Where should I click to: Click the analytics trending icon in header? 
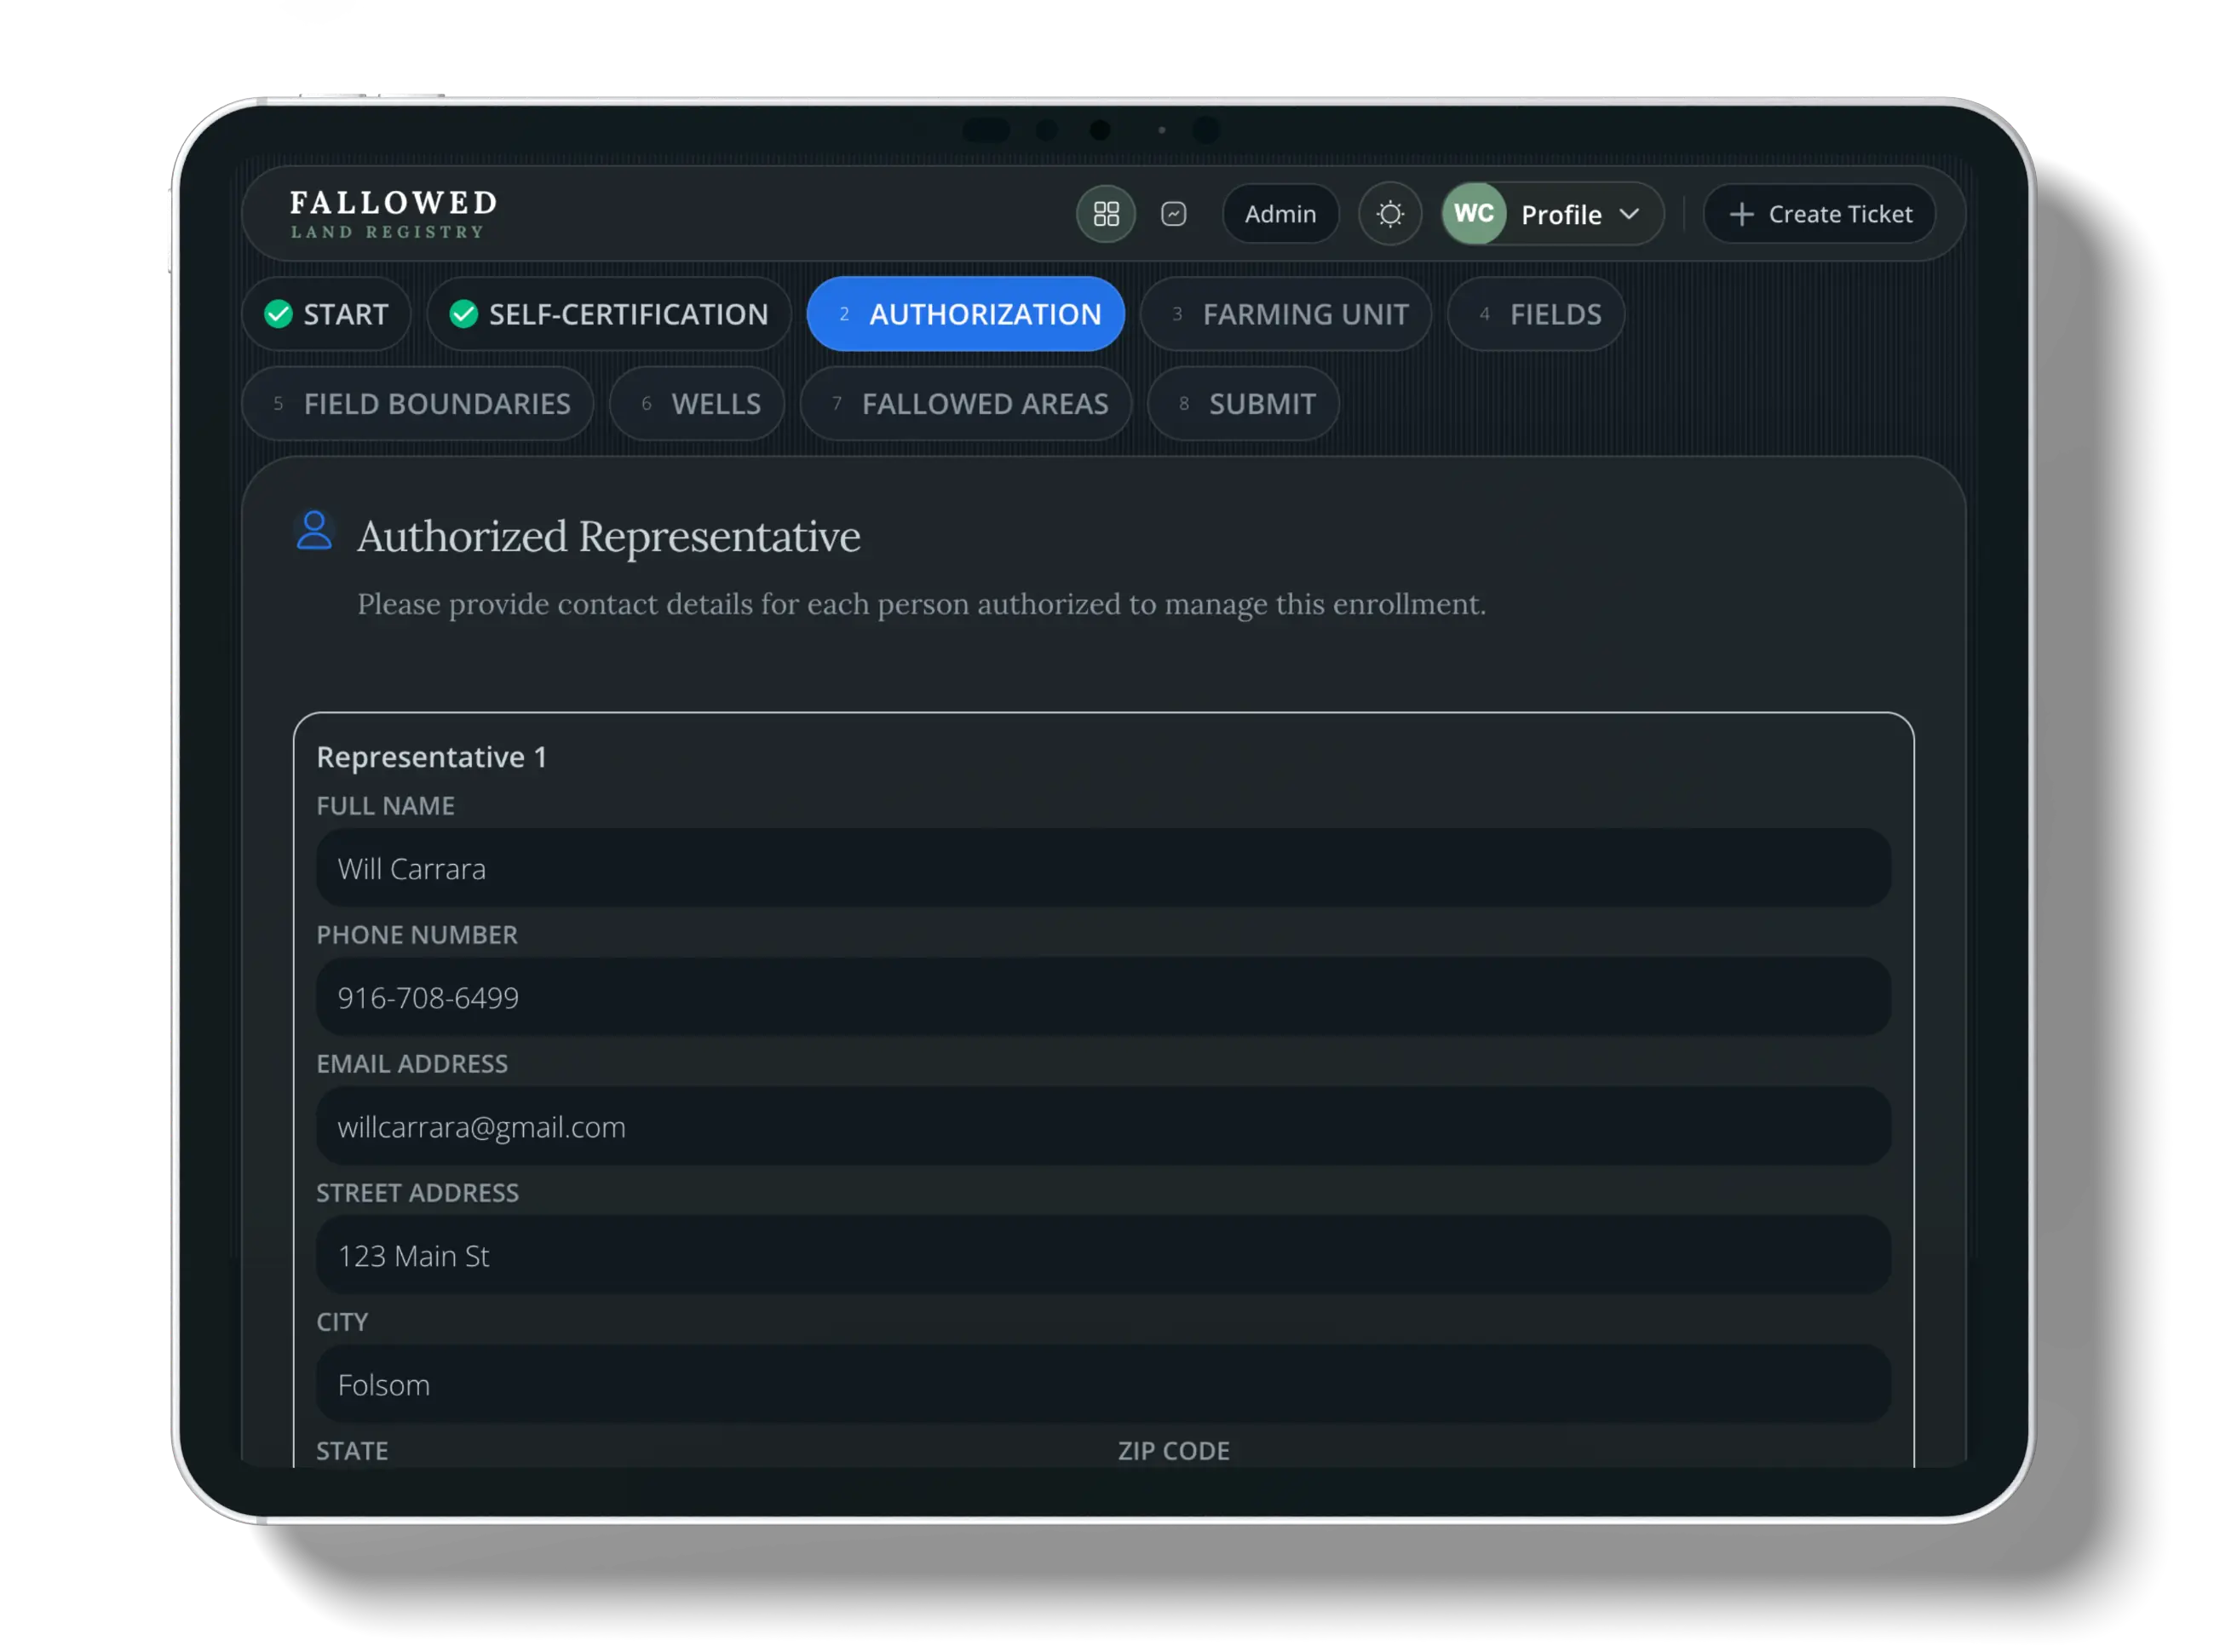[x=1174, y=214]
